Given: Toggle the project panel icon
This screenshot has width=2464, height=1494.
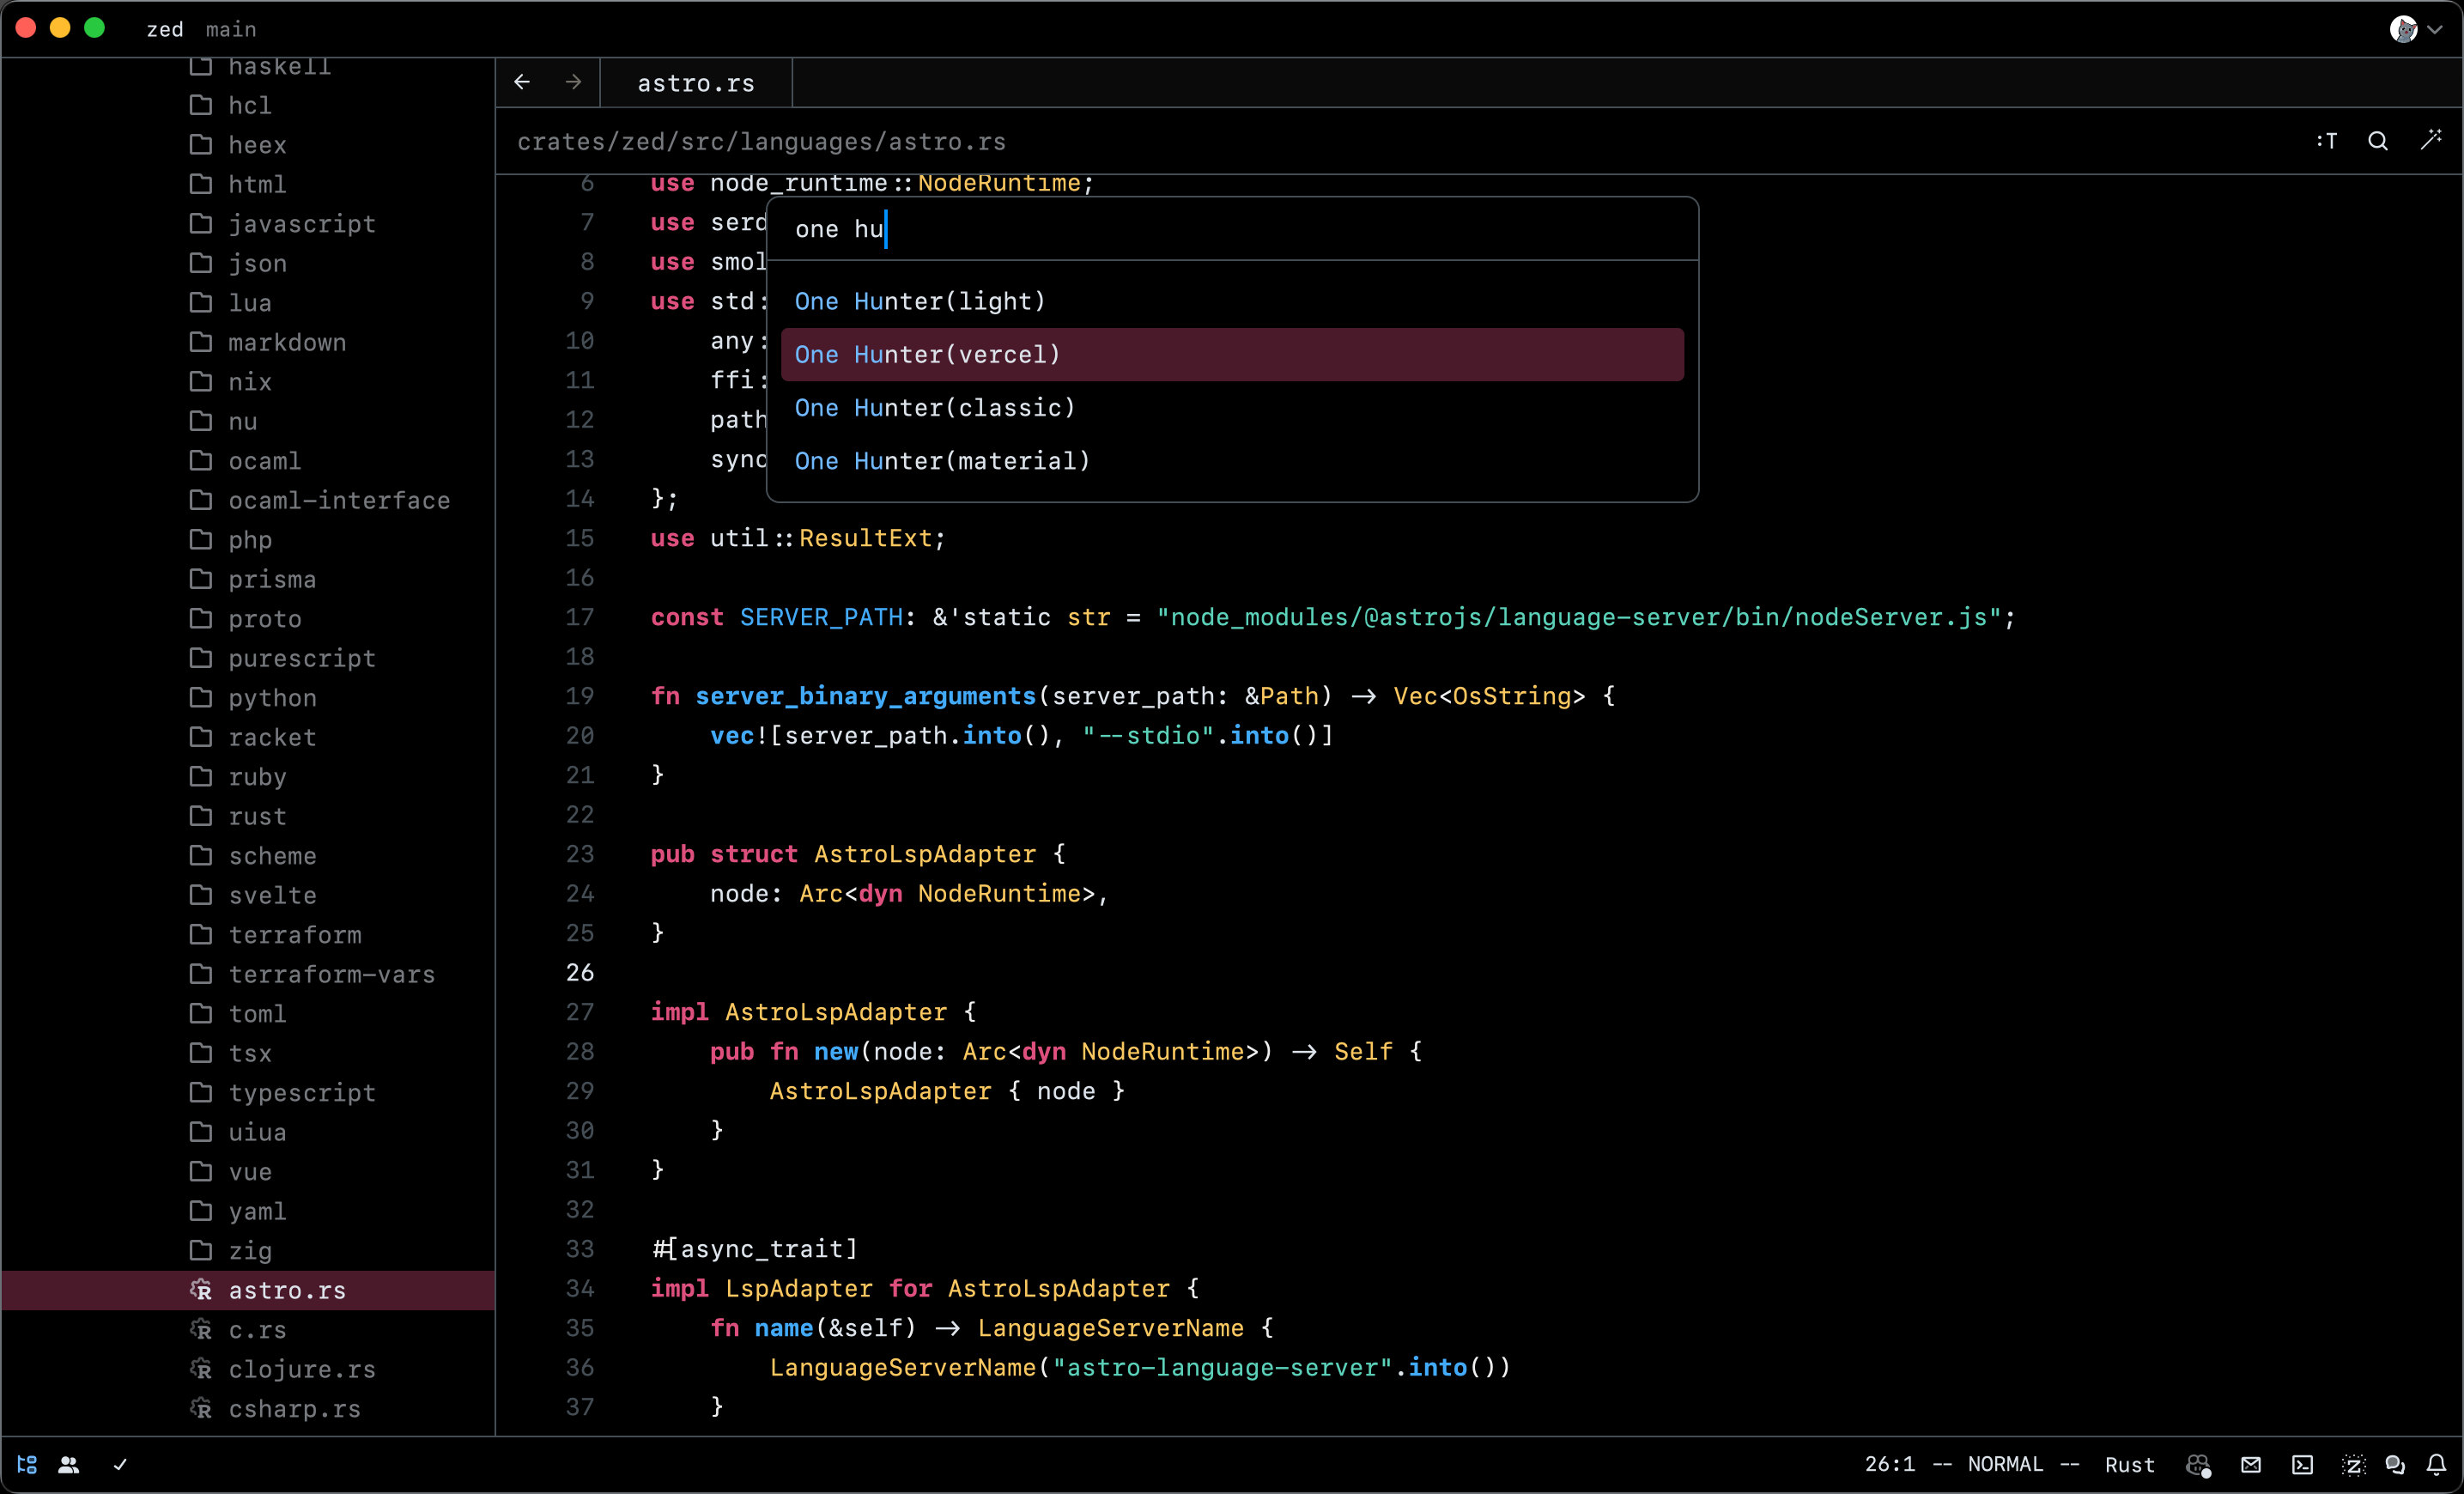Looking at the screenshot, I should tap(27, 1464).
